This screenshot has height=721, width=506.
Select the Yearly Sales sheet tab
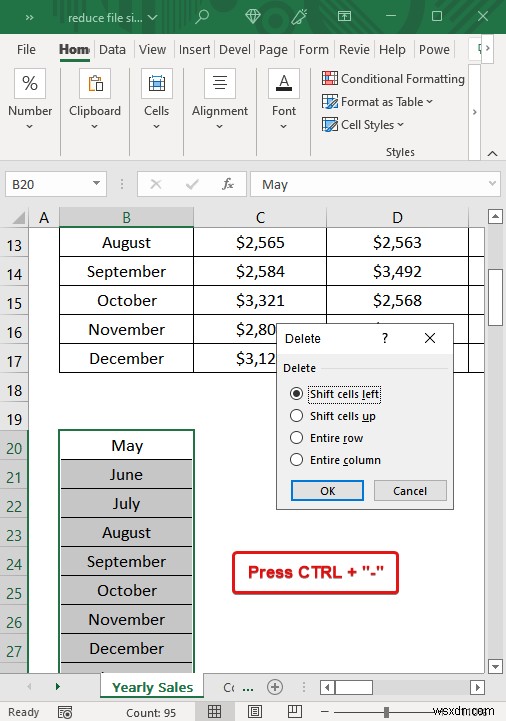pos(152,687)
